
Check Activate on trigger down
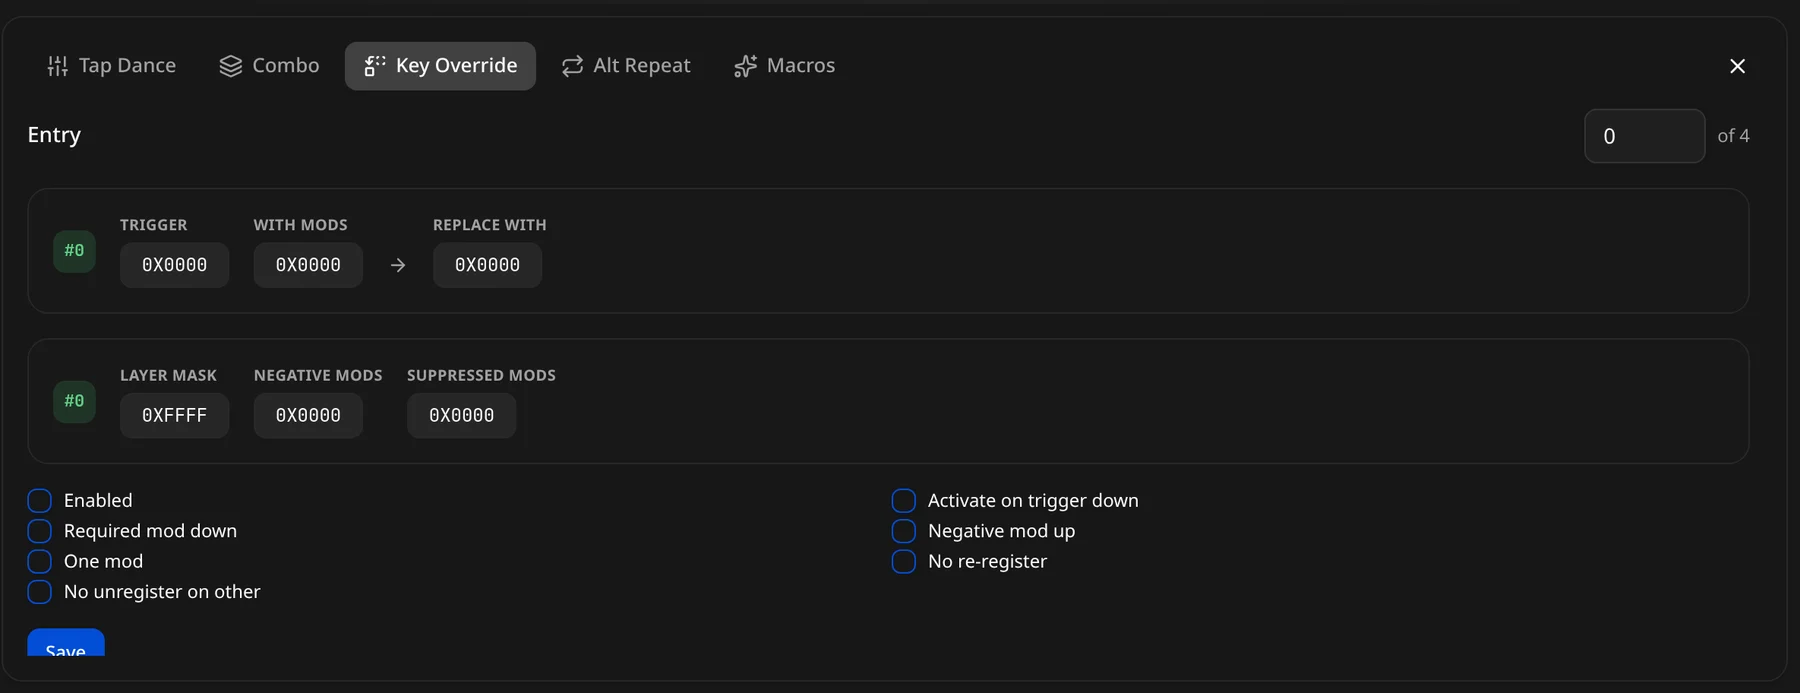click(903, 500)
